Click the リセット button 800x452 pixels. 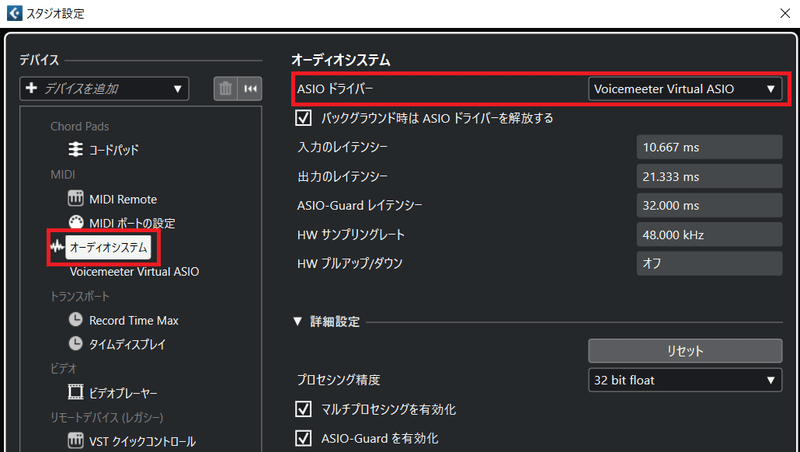click(x=685, y=351)
